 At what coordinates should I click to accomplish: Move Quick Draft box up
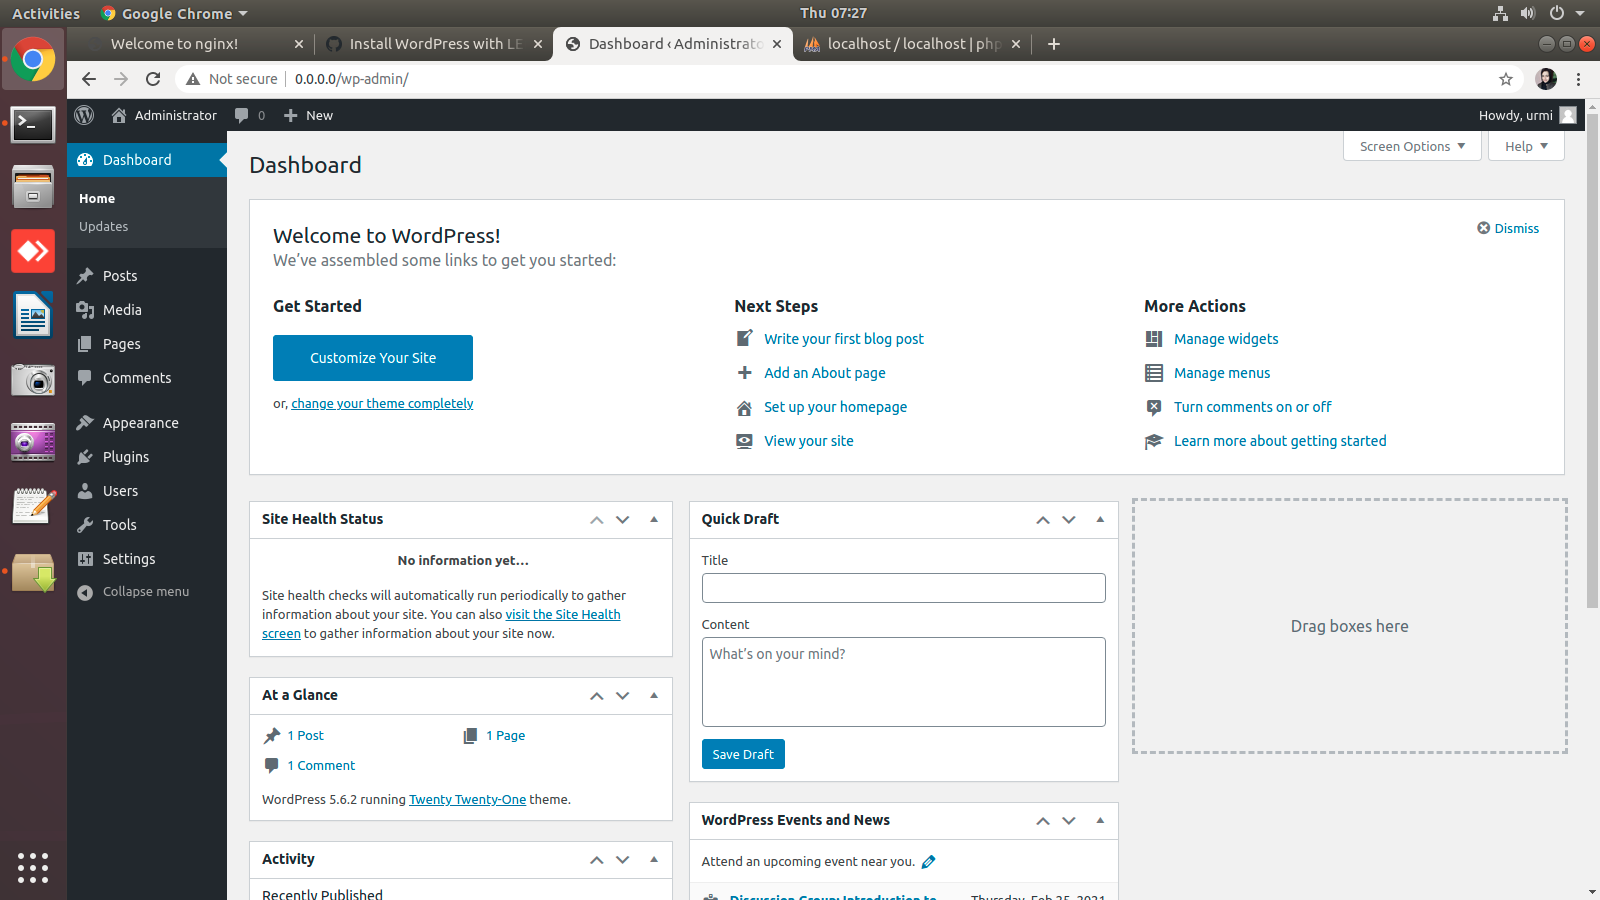point(1043,519)
